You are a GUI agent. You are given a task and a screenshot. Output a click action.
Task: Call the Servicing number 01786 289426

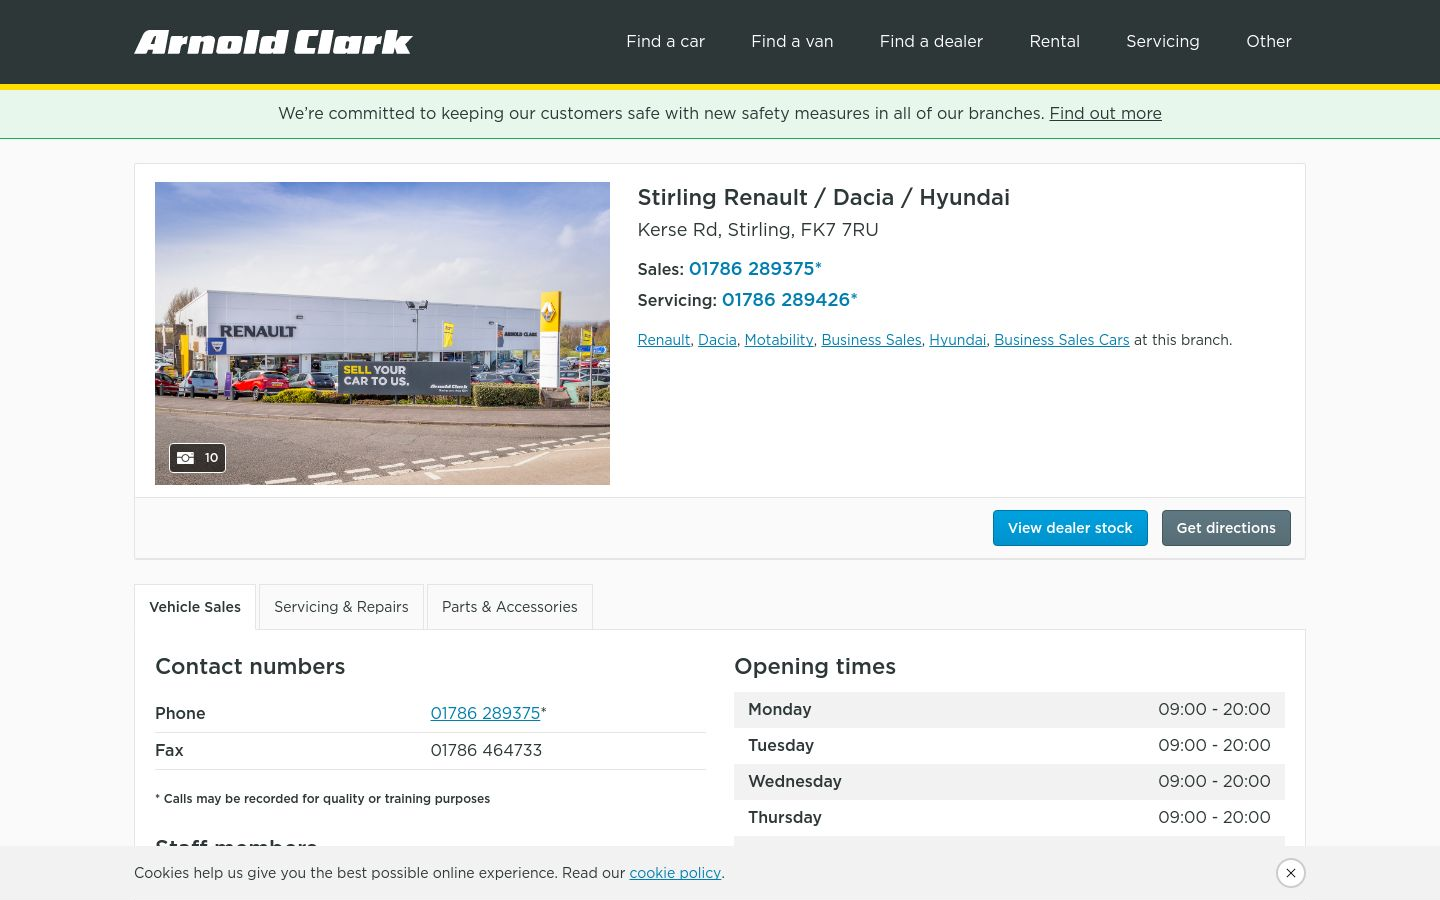pyautogui.click(x=789, y=300)
